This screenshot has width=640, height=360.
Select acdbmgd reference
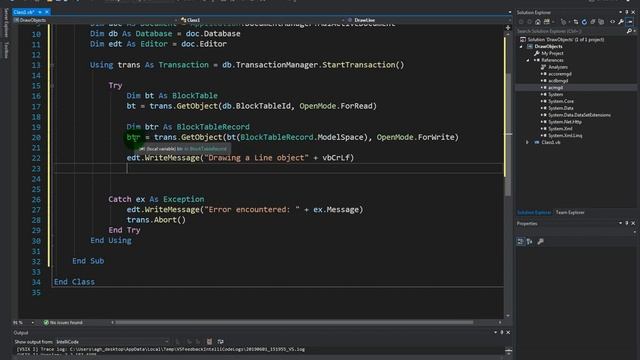558,81
